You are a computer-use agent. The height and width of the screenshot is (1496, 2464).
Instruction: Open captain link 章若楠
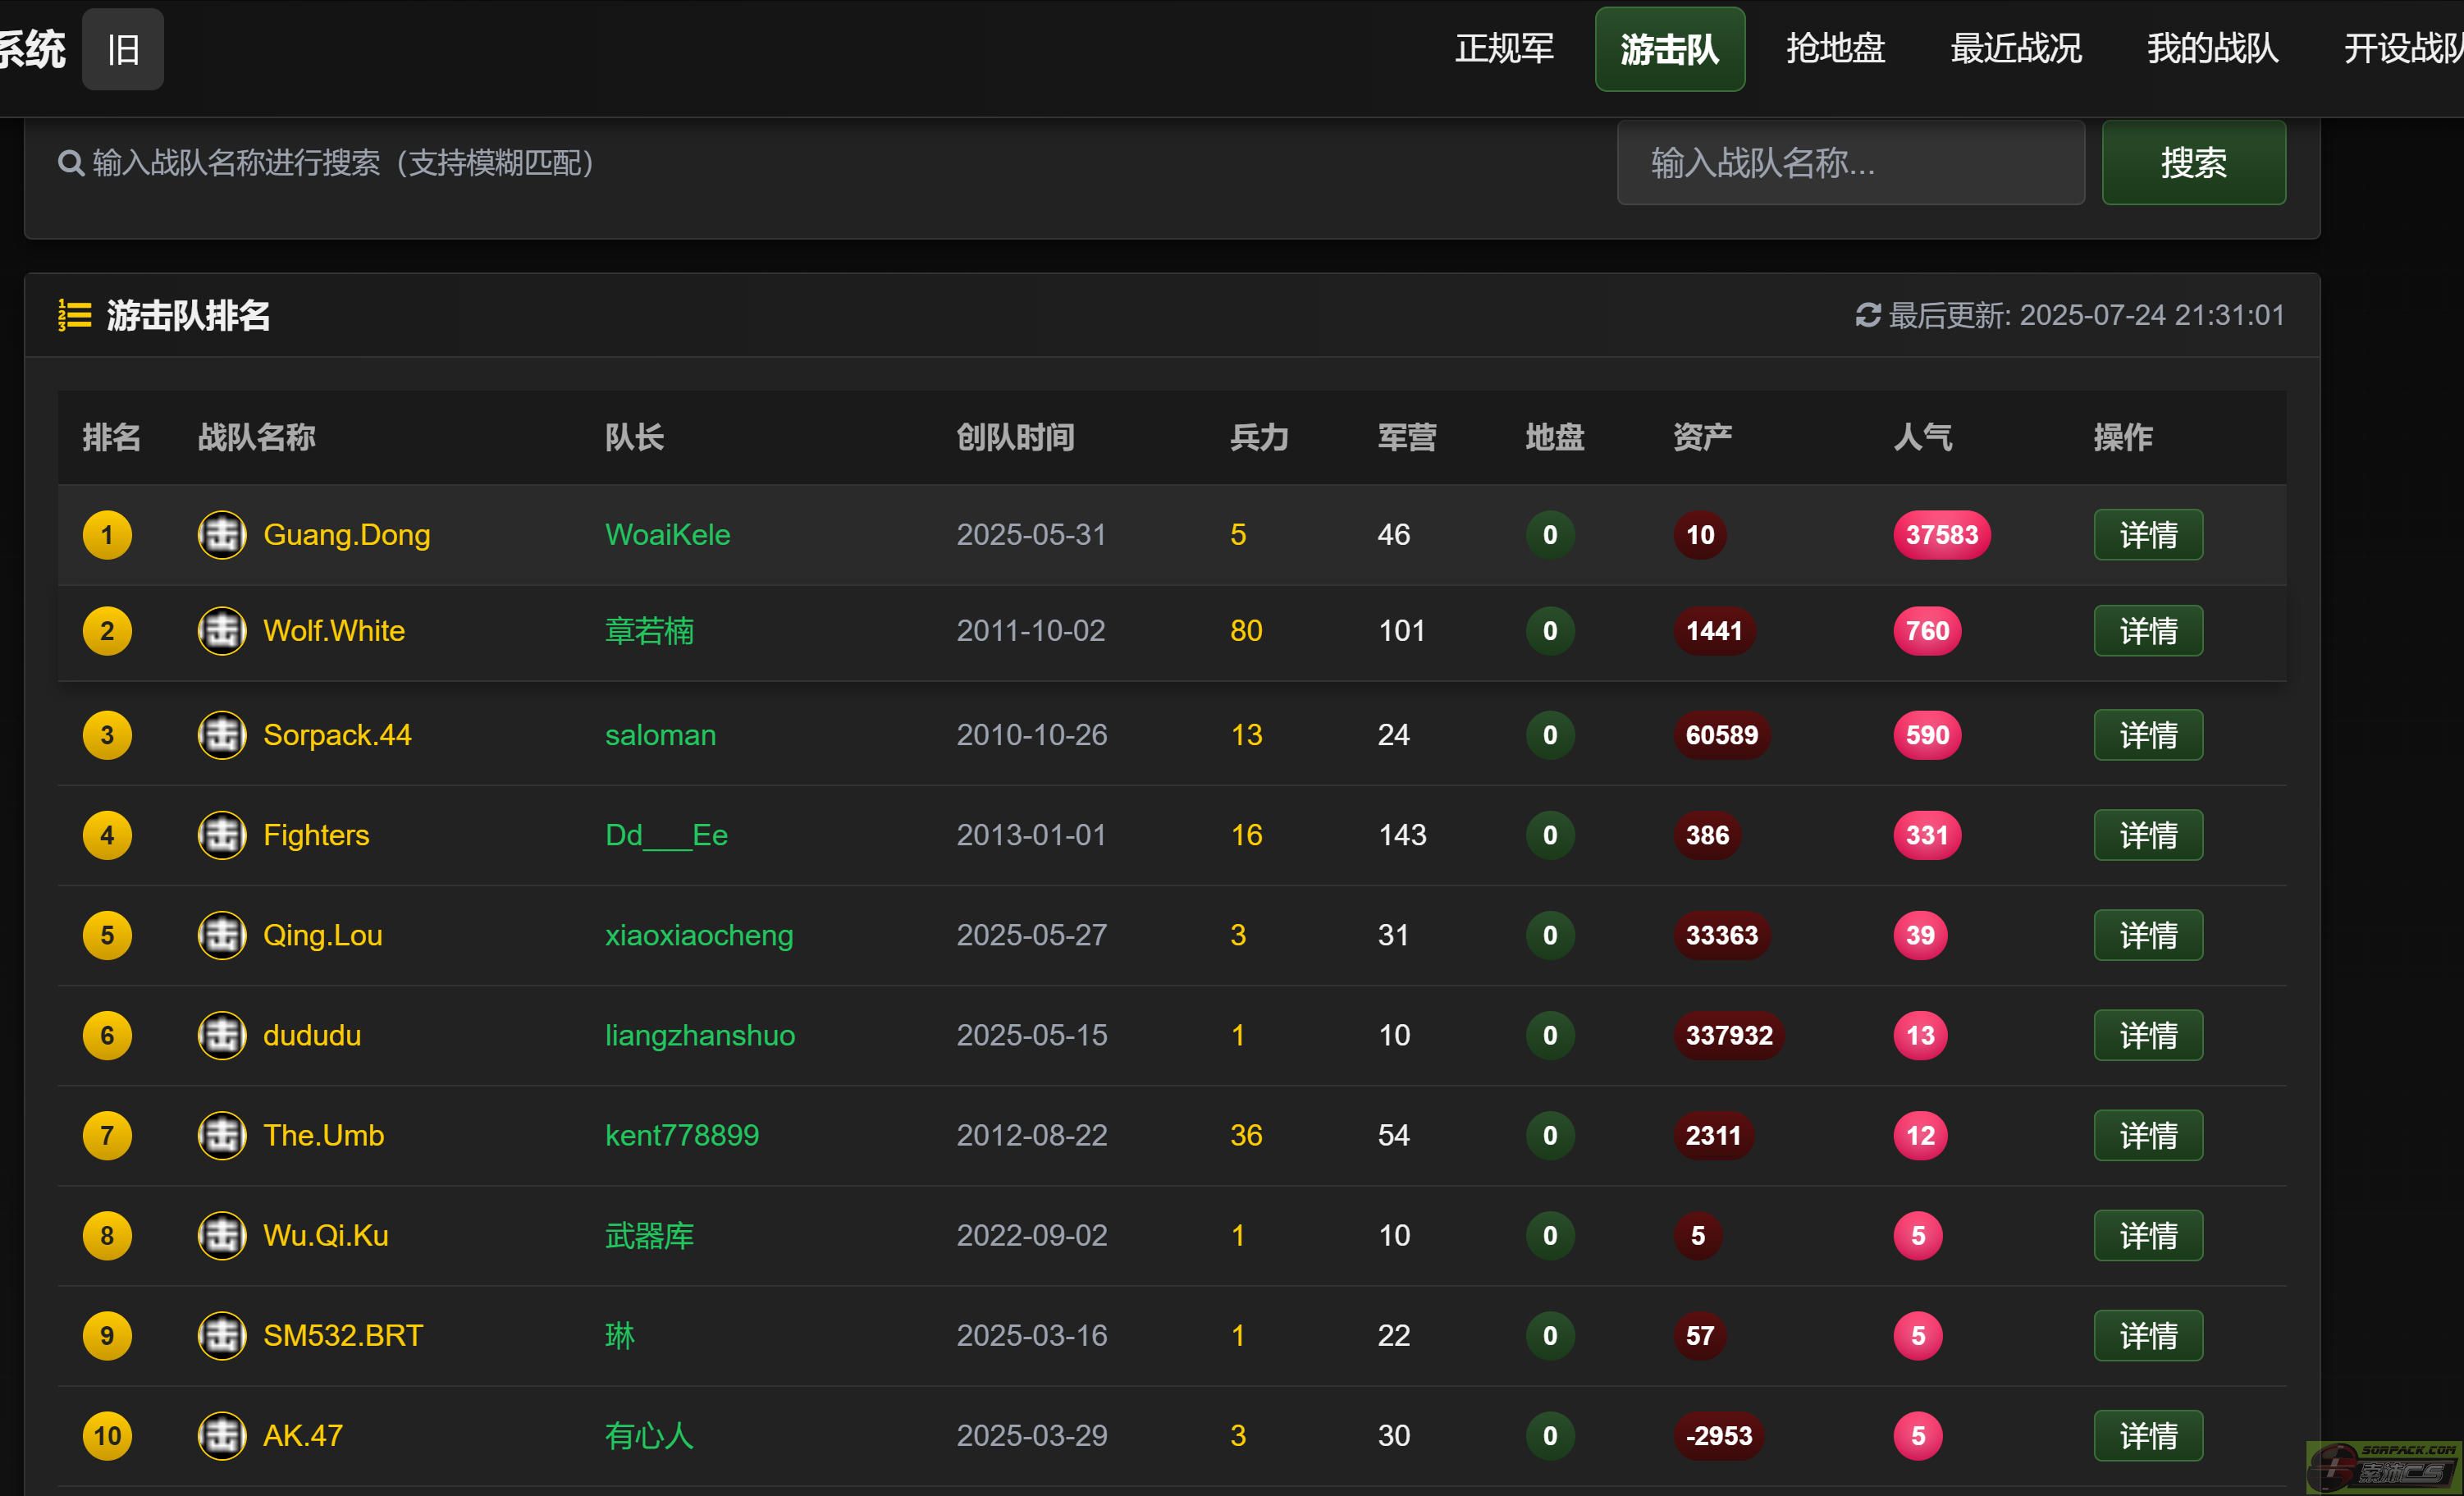pyautogui.click(x=649, y=631)
